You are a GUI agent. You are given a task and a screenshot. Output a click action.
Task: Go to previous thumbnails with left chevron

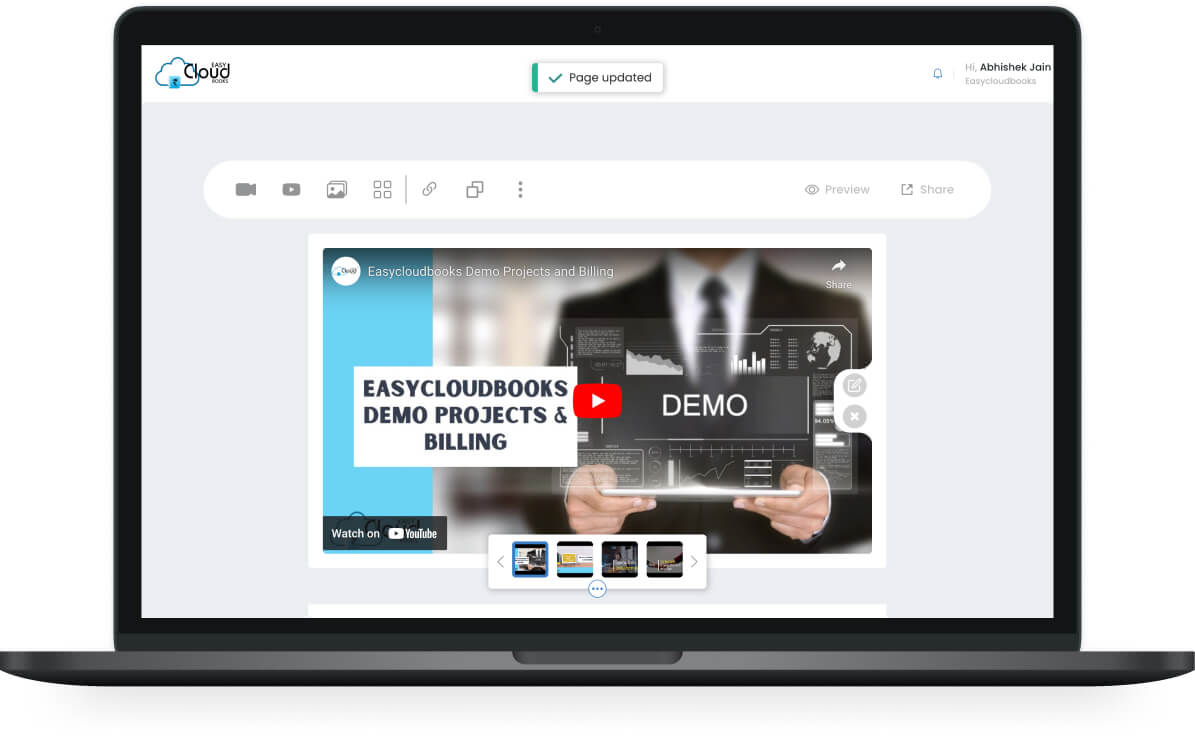tap(500, 562)
